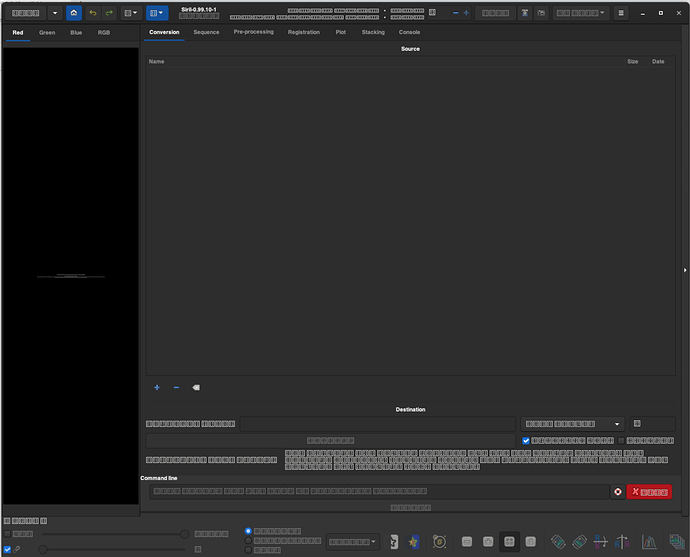The width and height of the screenshot is (690, 557).
Task: Open the histogram transformation icon
Action: pos(649,542)
